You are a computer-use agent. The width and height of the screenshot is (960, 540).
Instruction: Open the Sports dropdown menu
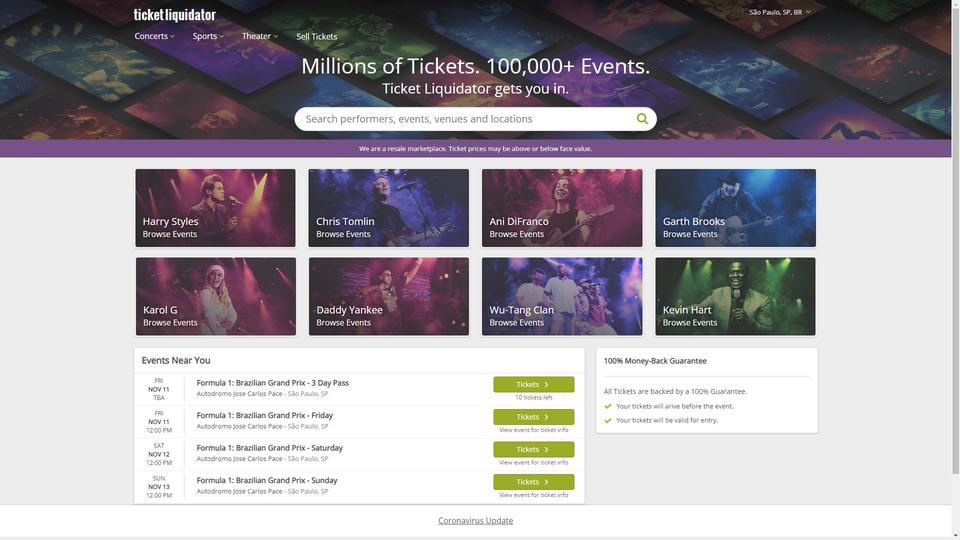(208, 36)
